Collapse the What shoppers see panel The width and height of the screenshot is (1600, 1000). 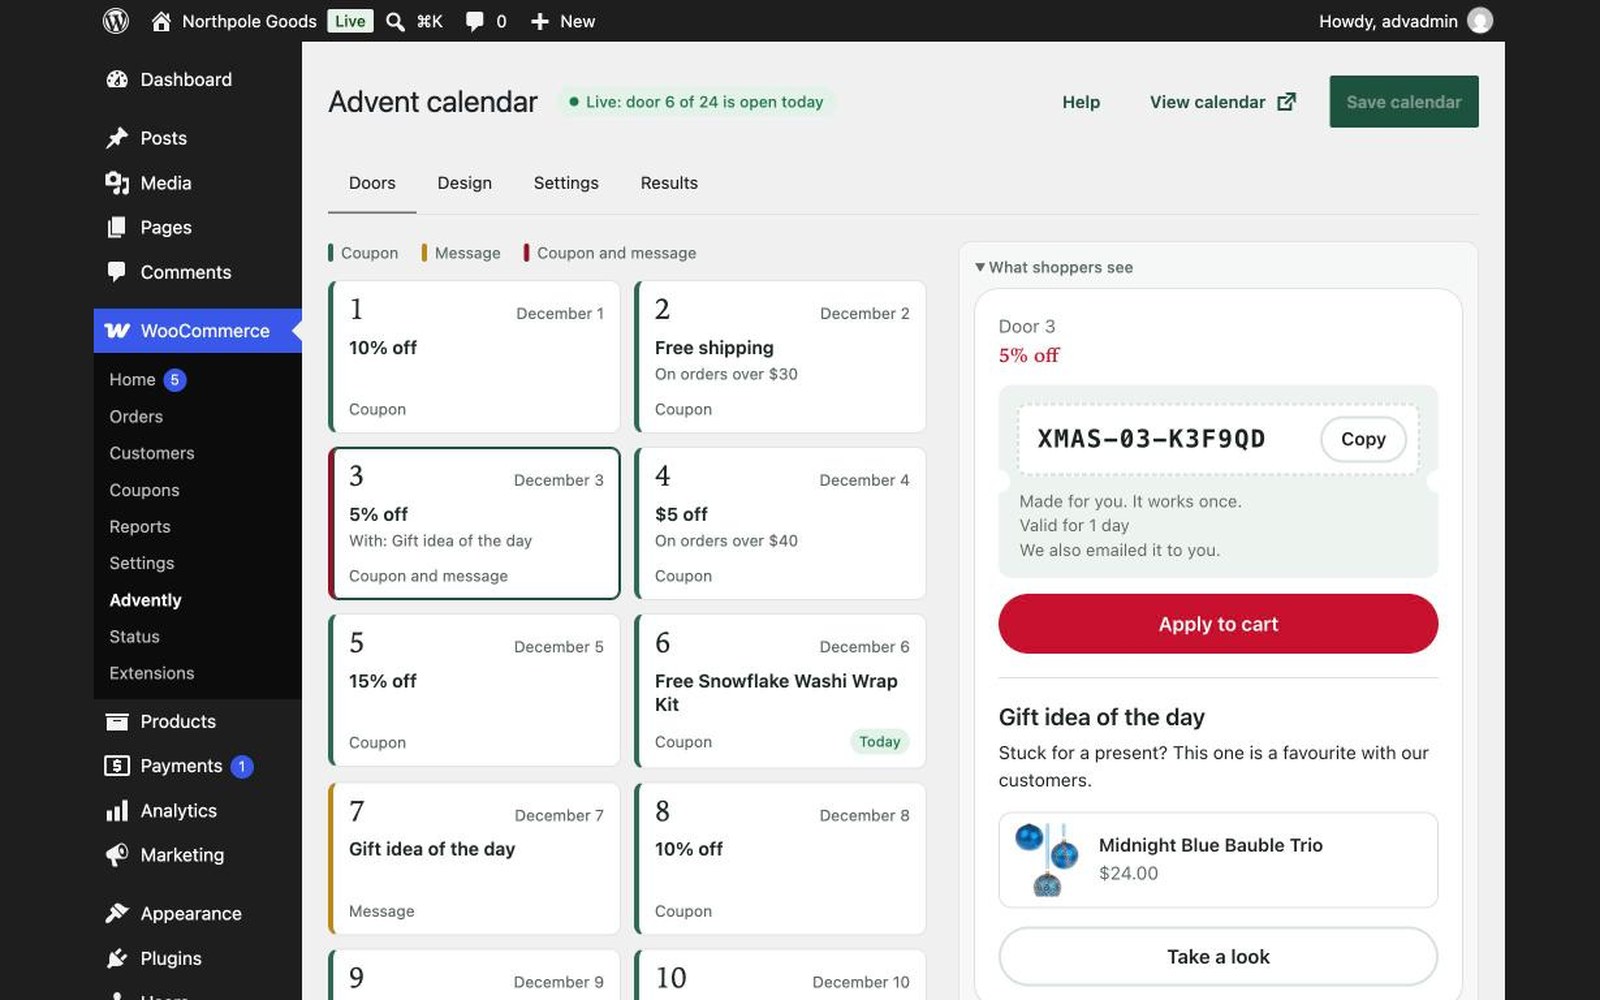click(x=1054, y=267)
